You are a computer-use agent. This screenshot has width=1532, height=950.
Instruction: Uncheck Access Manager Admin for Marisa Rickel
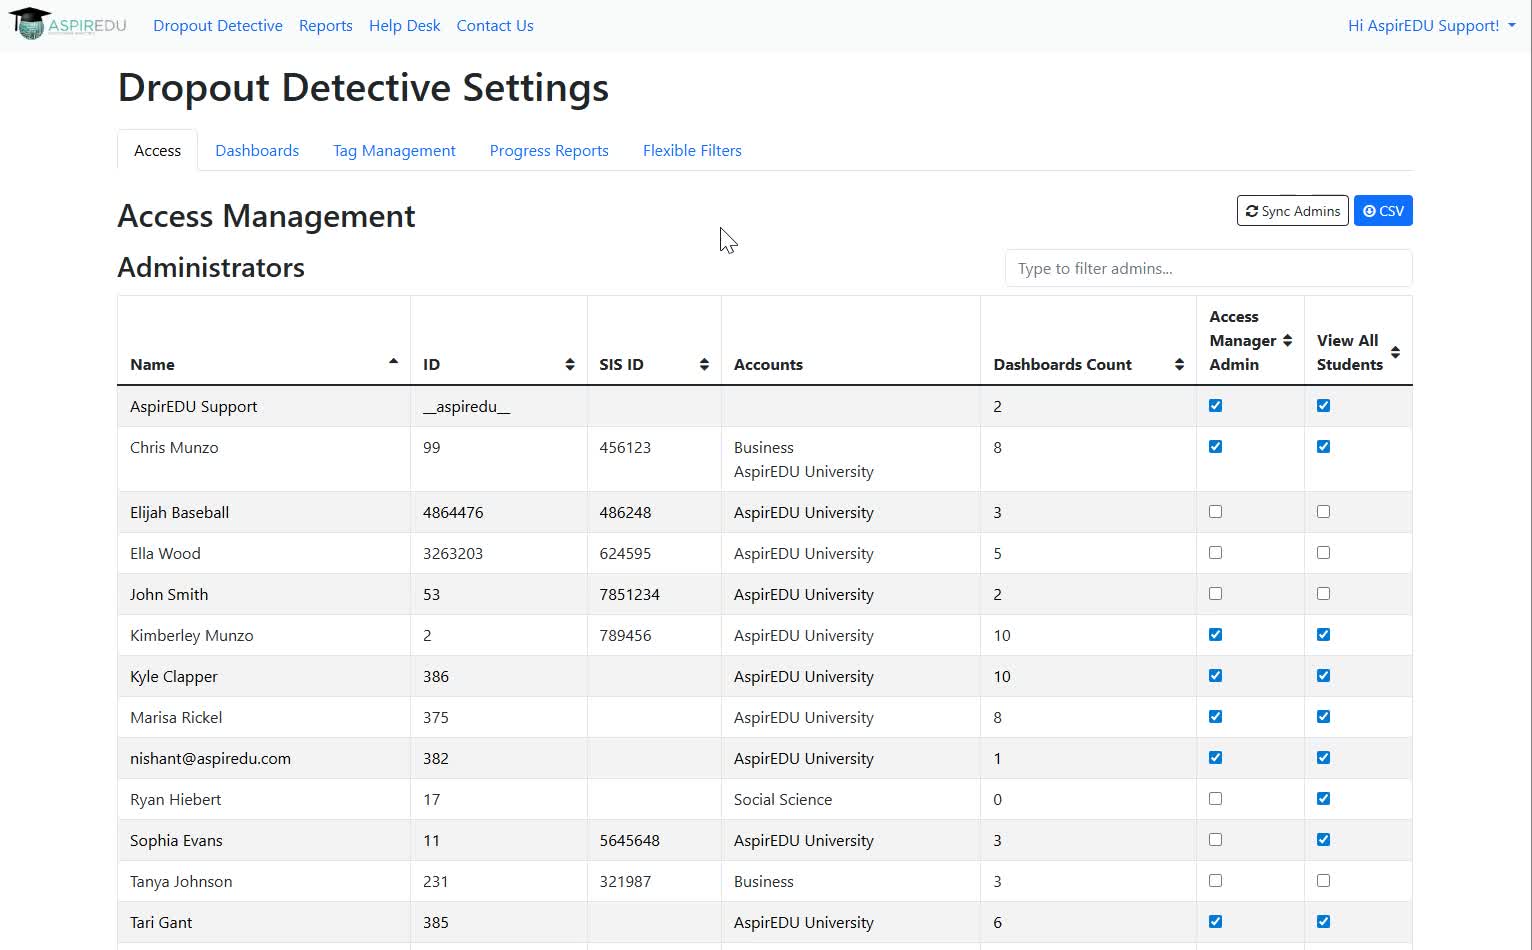pos(1215,717)
